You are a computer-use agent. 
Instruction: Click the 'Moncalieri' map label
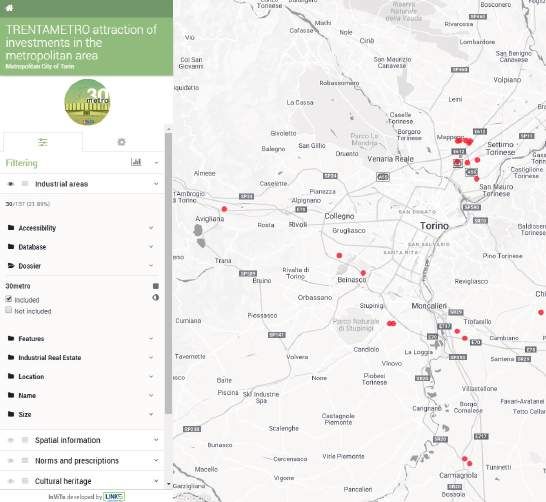tap(429, 306)
